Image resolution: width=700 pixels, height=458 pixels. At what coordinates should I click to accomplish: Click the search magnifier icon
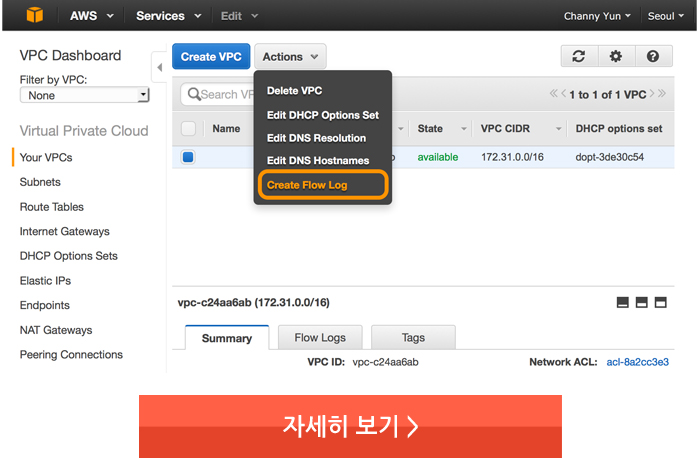[x=194, y=94]
